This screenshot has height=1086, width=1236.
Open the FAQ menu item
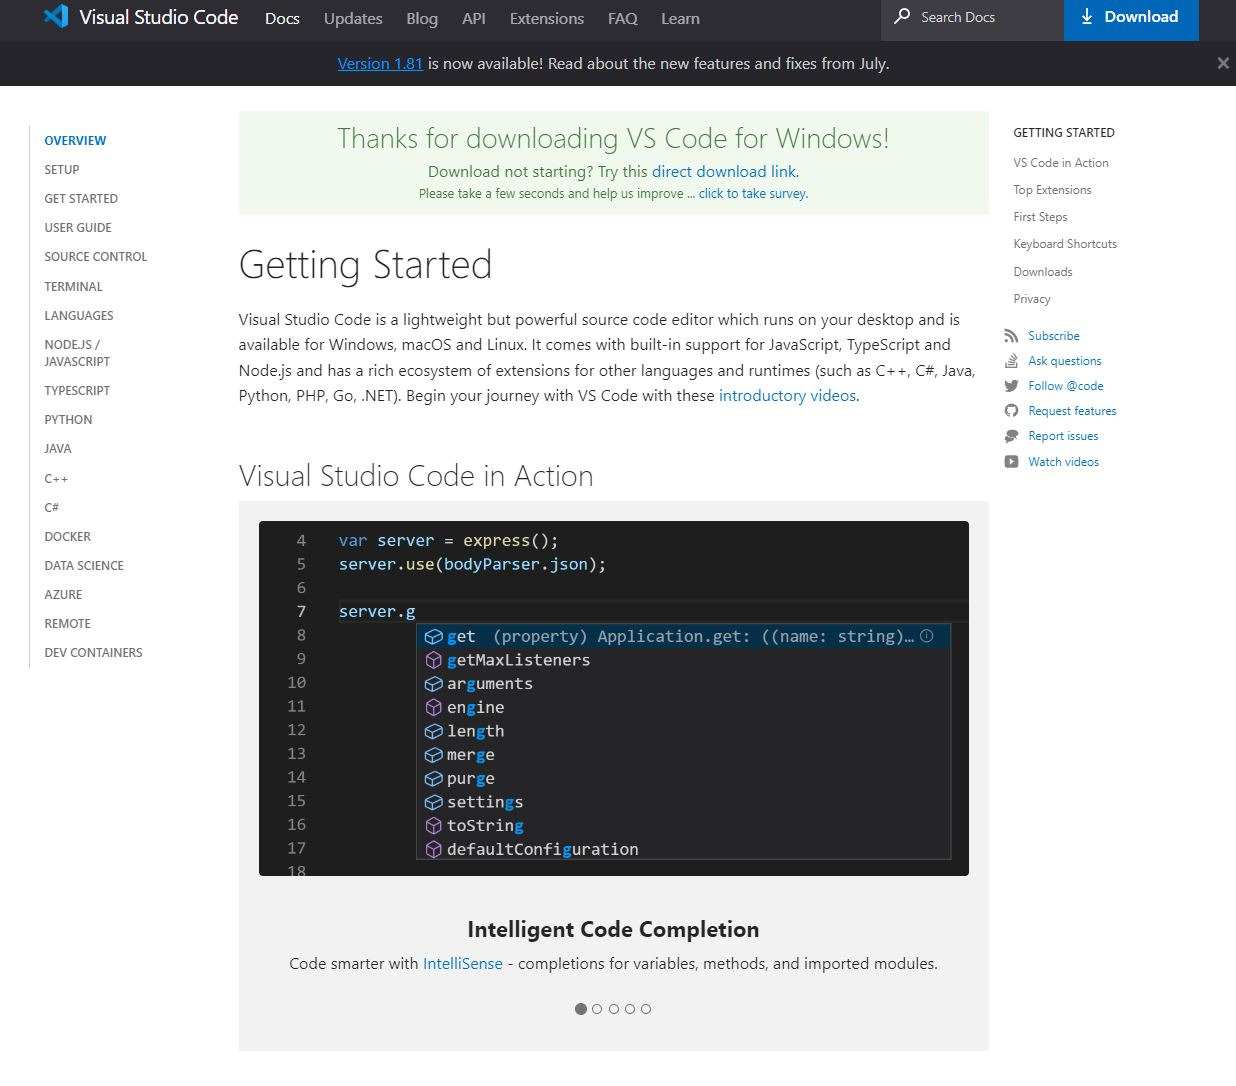click(x=622, y=18)
